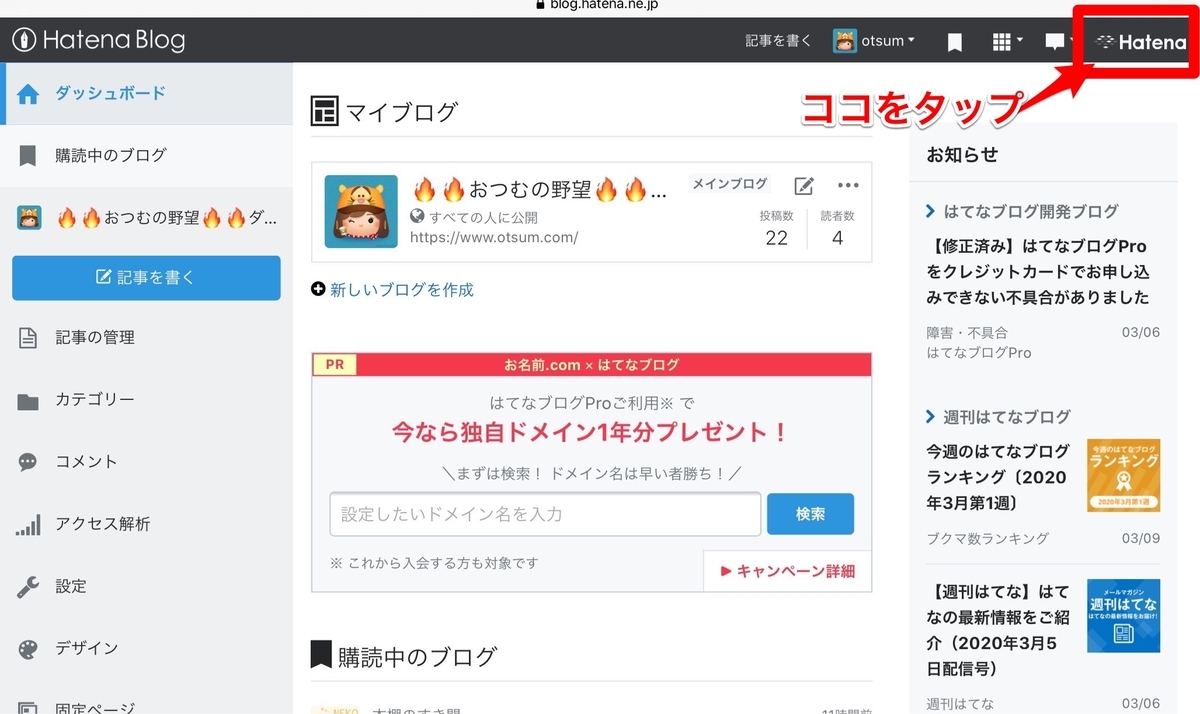Click the bookmark icon beside the 購読中のブログ sidebar item
Image resolution: width=1200 pixels, height=714 pixels.
pos(28,156)
